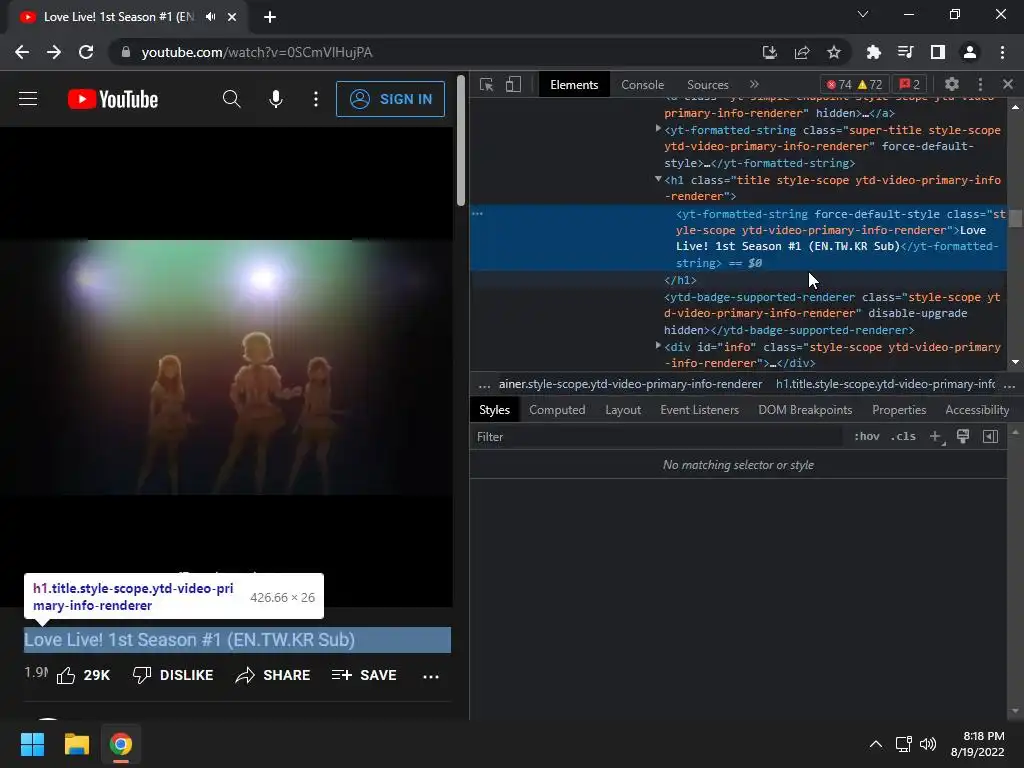This screenshot has height=768, width=1024.
Task: Switch to the Elements tab
Action: [574, 85]
